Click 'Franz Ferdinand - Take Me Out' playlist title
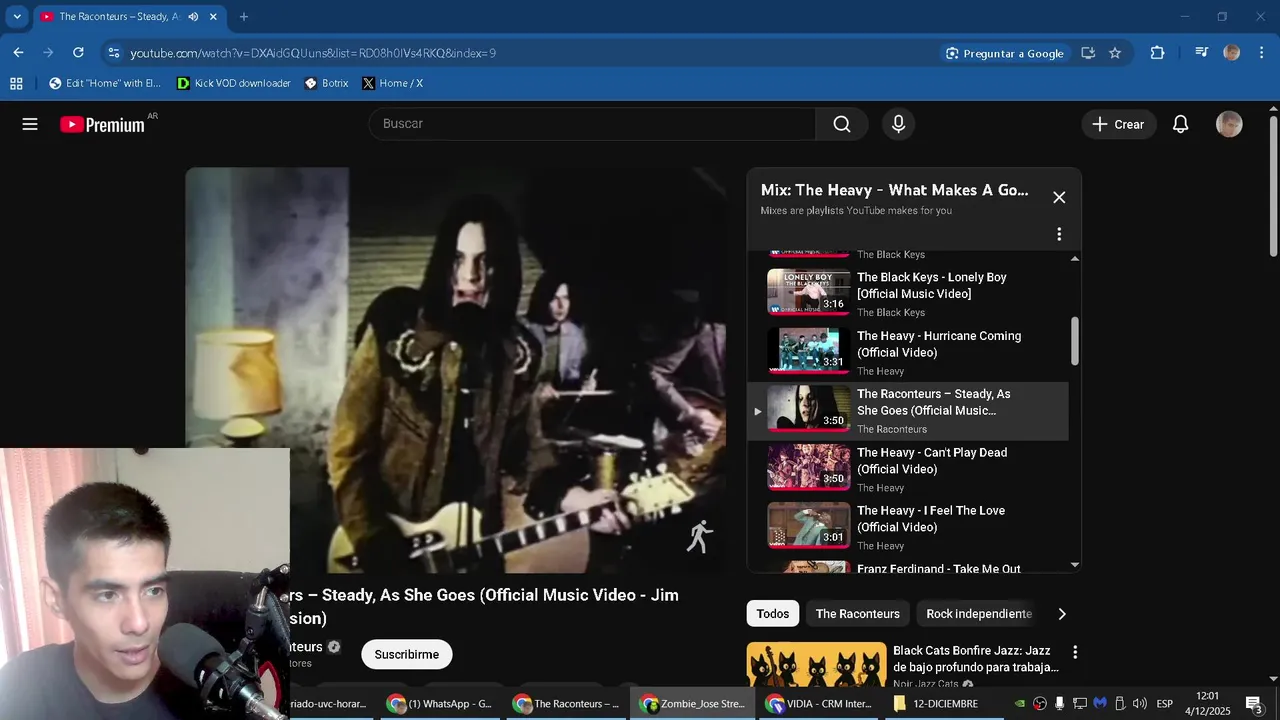 pyautogui.click(x=939, y=569)
